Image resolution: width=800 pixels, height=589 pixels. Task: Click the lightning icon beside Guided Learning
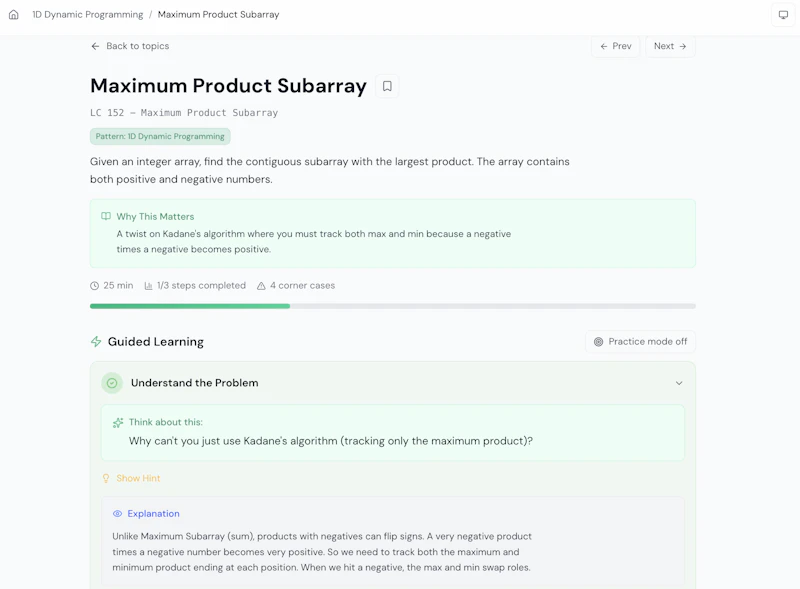click(x=96, y=341)
